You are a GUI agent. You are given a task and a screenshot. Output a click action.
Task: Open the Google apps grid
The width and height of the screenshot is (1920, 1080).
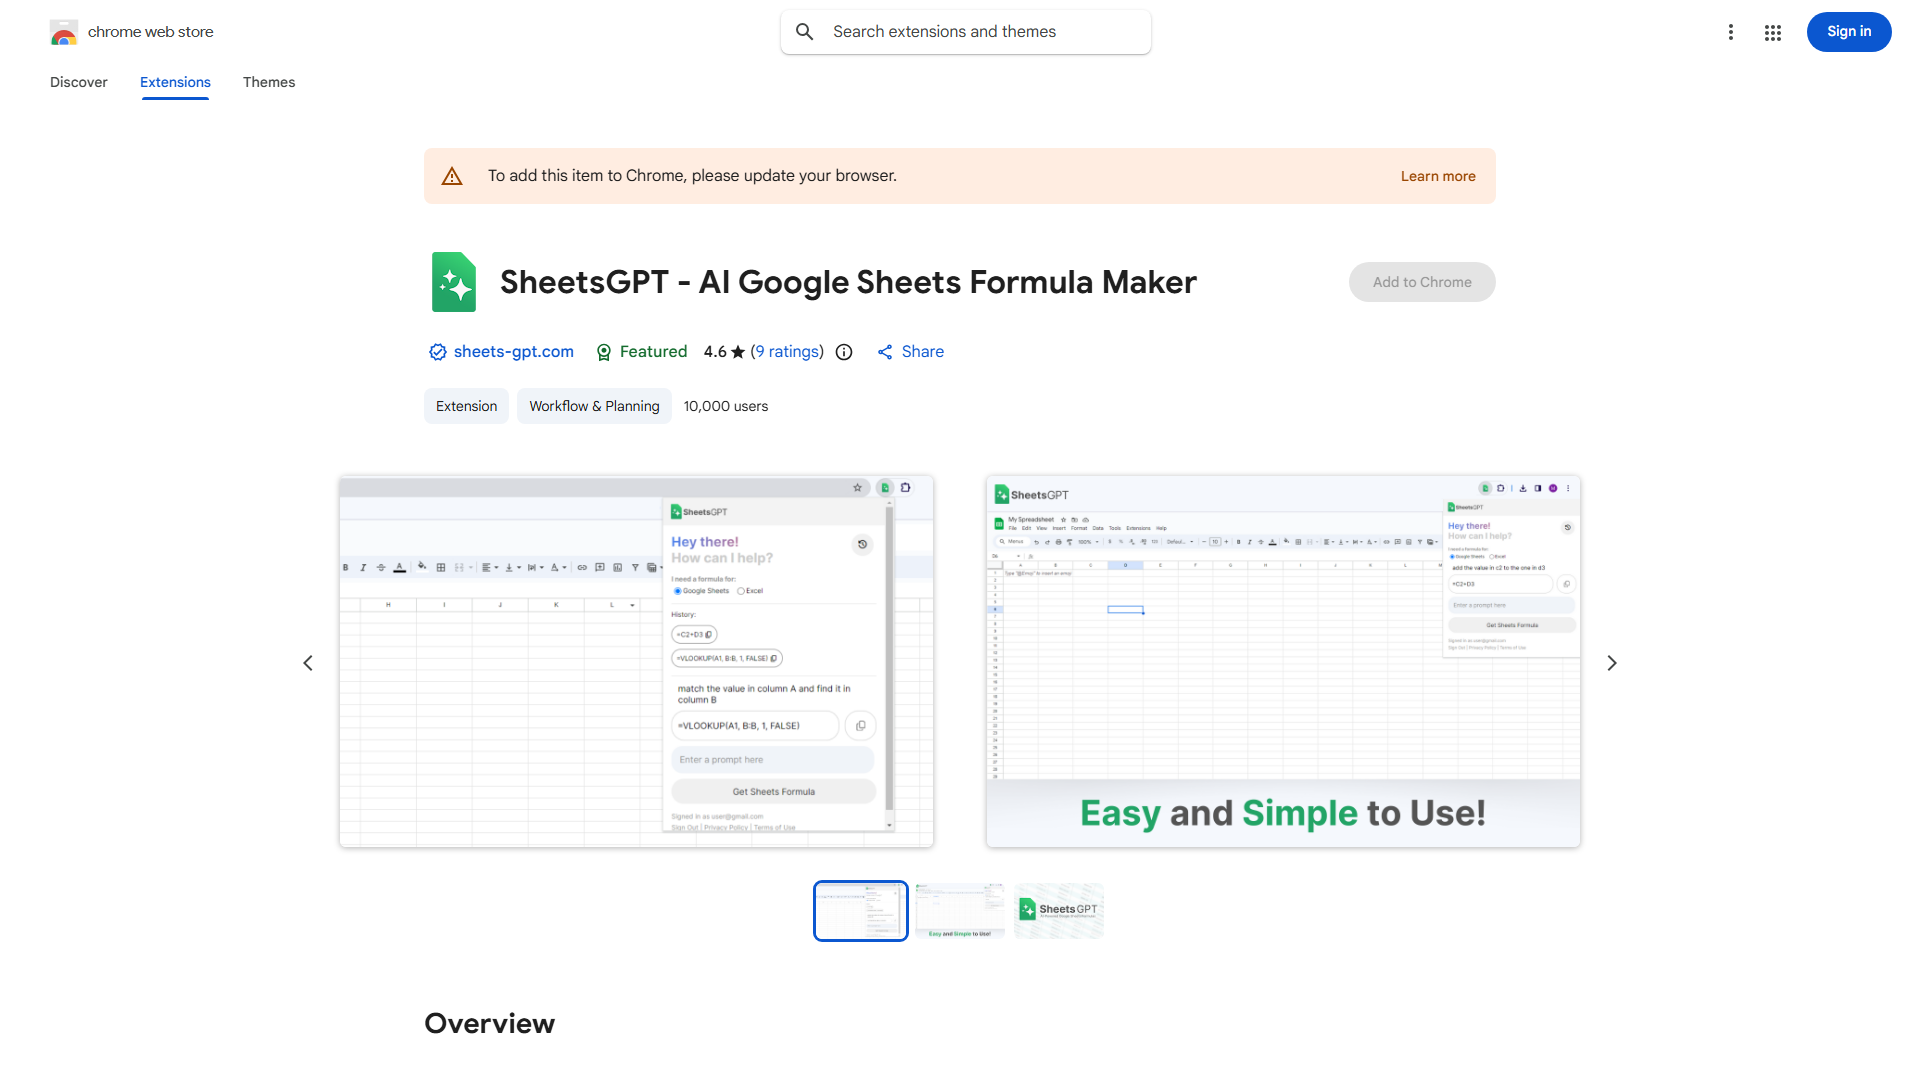pyautogui.click(x=1773, y=32)
